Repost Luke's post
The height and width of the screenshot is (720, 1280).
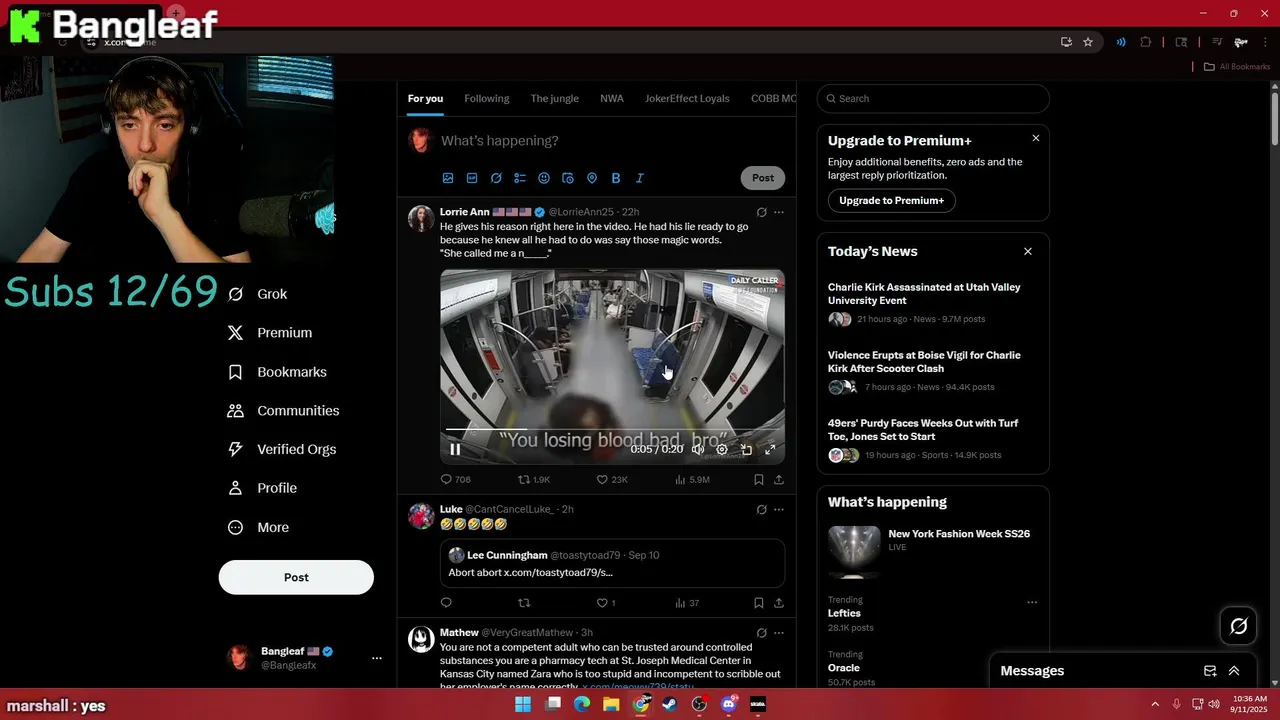(x=524, y=603)
